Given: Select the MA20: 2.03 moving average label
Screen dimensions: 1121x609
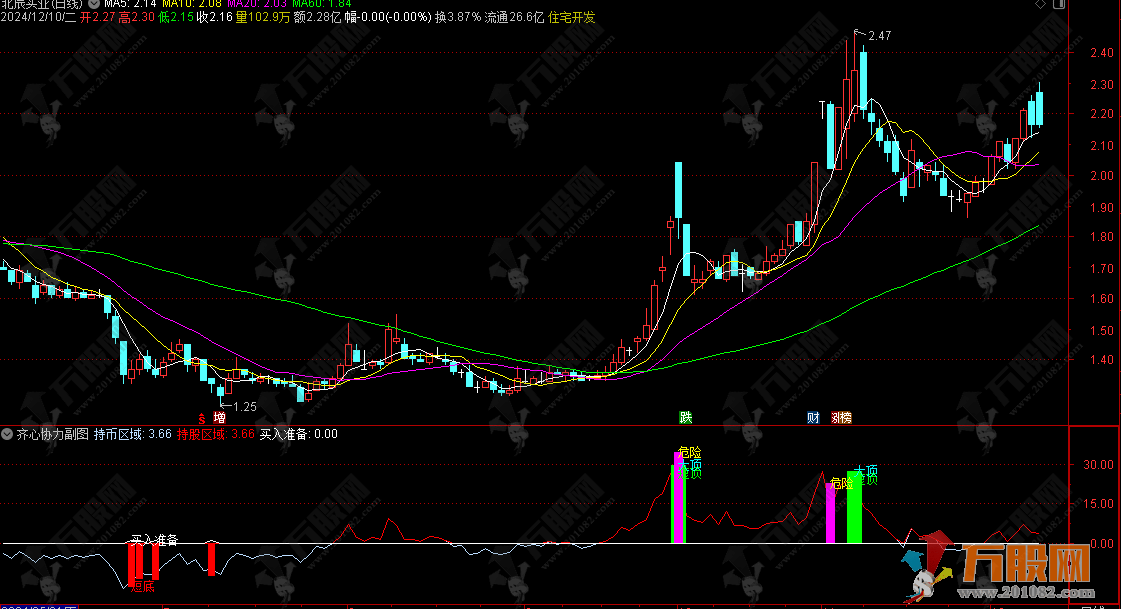Looking at the screenshot, I should coord(257,4).
